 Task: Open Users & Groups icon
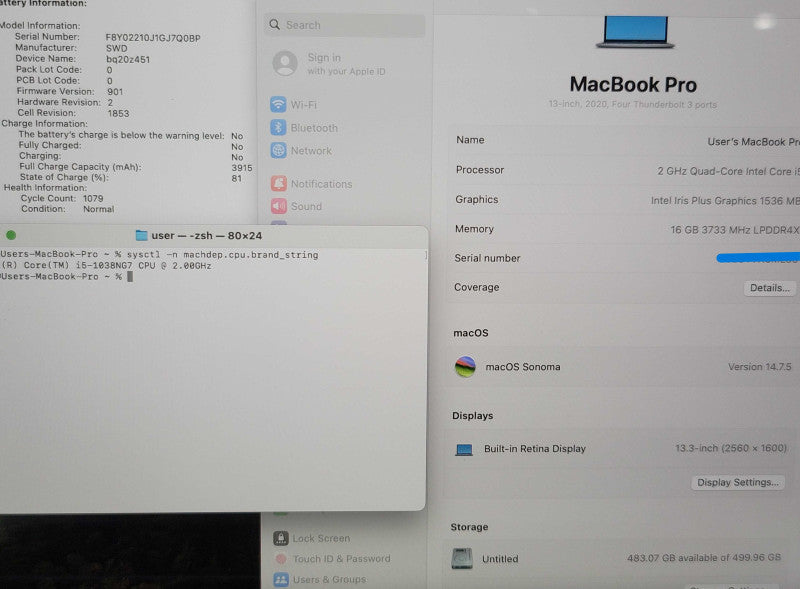pyautogui.click(x=281, y=579)
